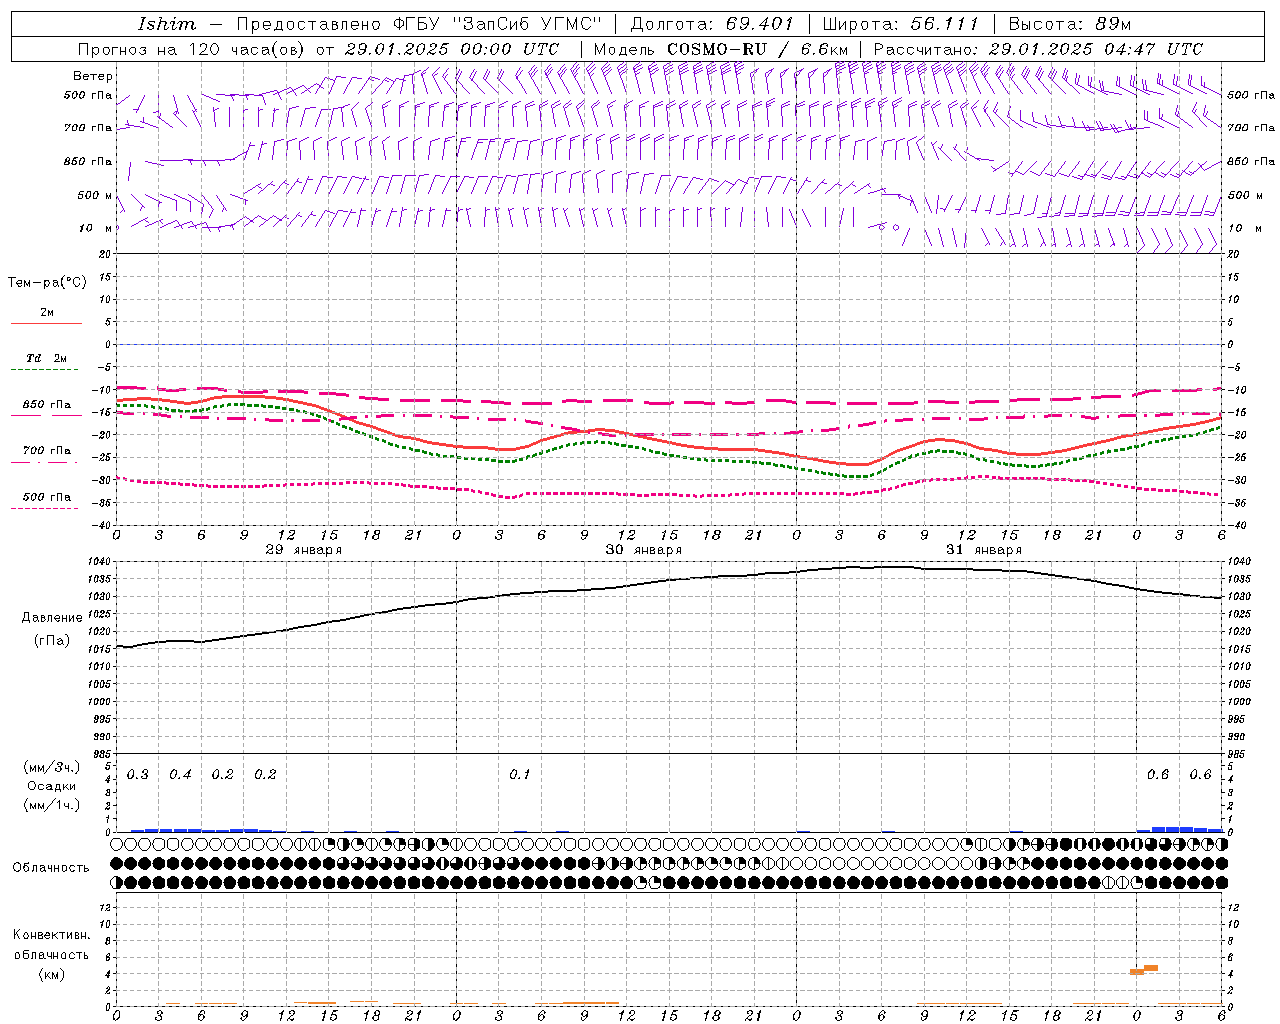1280x1024 pixels.
Task: Click the "0.4" precipitation value
Action: [180, 775]
